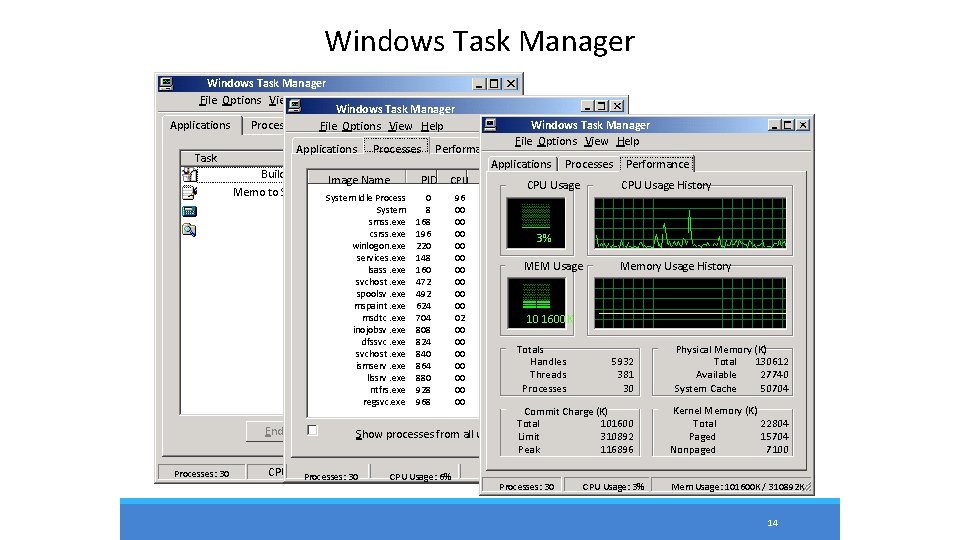Image resolution: width=960 pixels, height=540 pixels.
Task: Close the middle Task Manager window
Action: click(x=618, y=107)
